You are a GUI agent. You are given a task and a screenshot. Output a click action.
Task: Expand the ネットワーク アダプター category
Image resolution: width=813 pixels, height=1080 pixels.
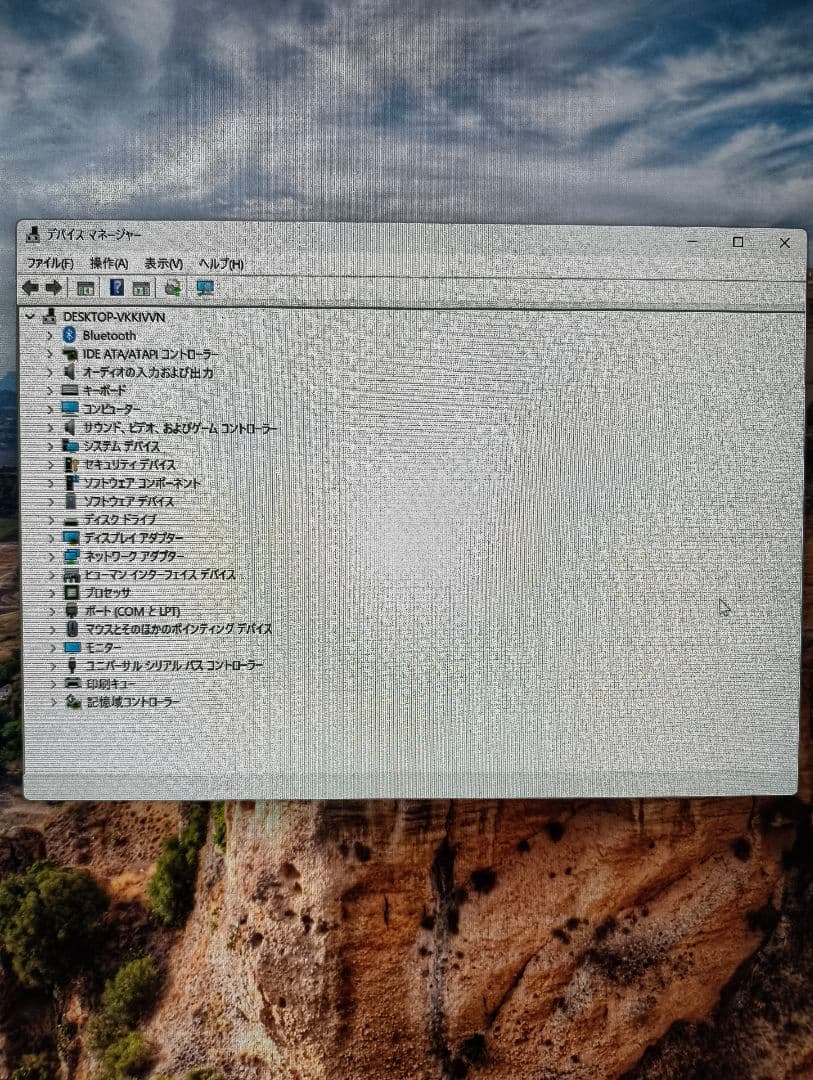[x=50, y=556]
